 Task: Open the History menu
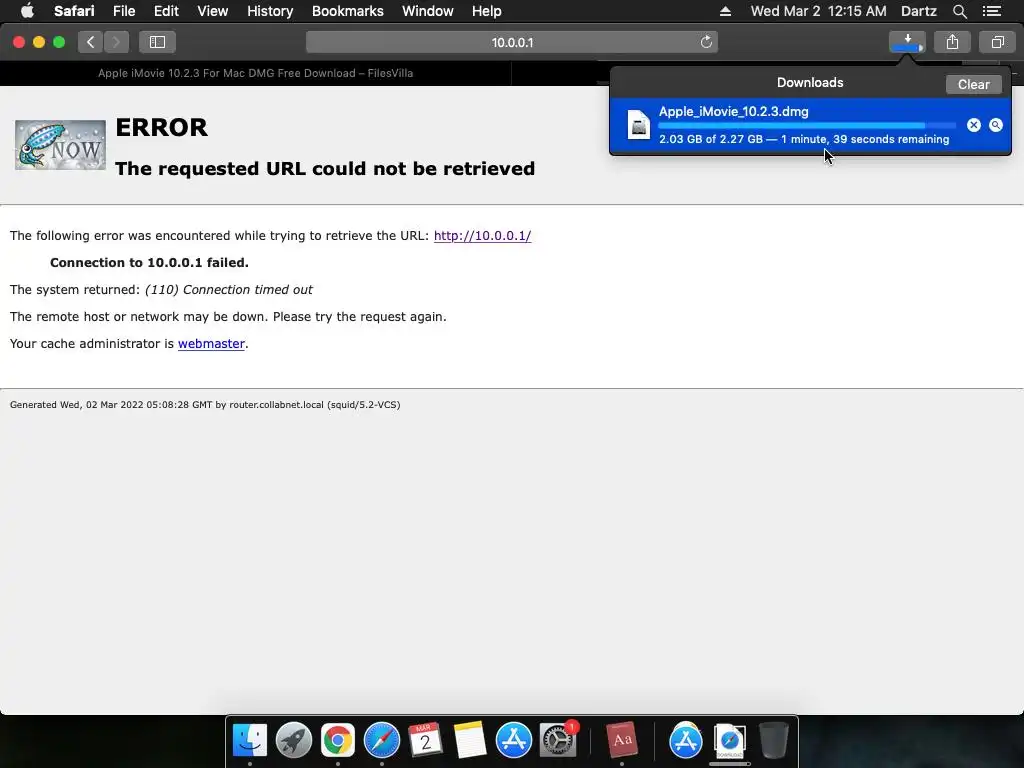point(270,11)
